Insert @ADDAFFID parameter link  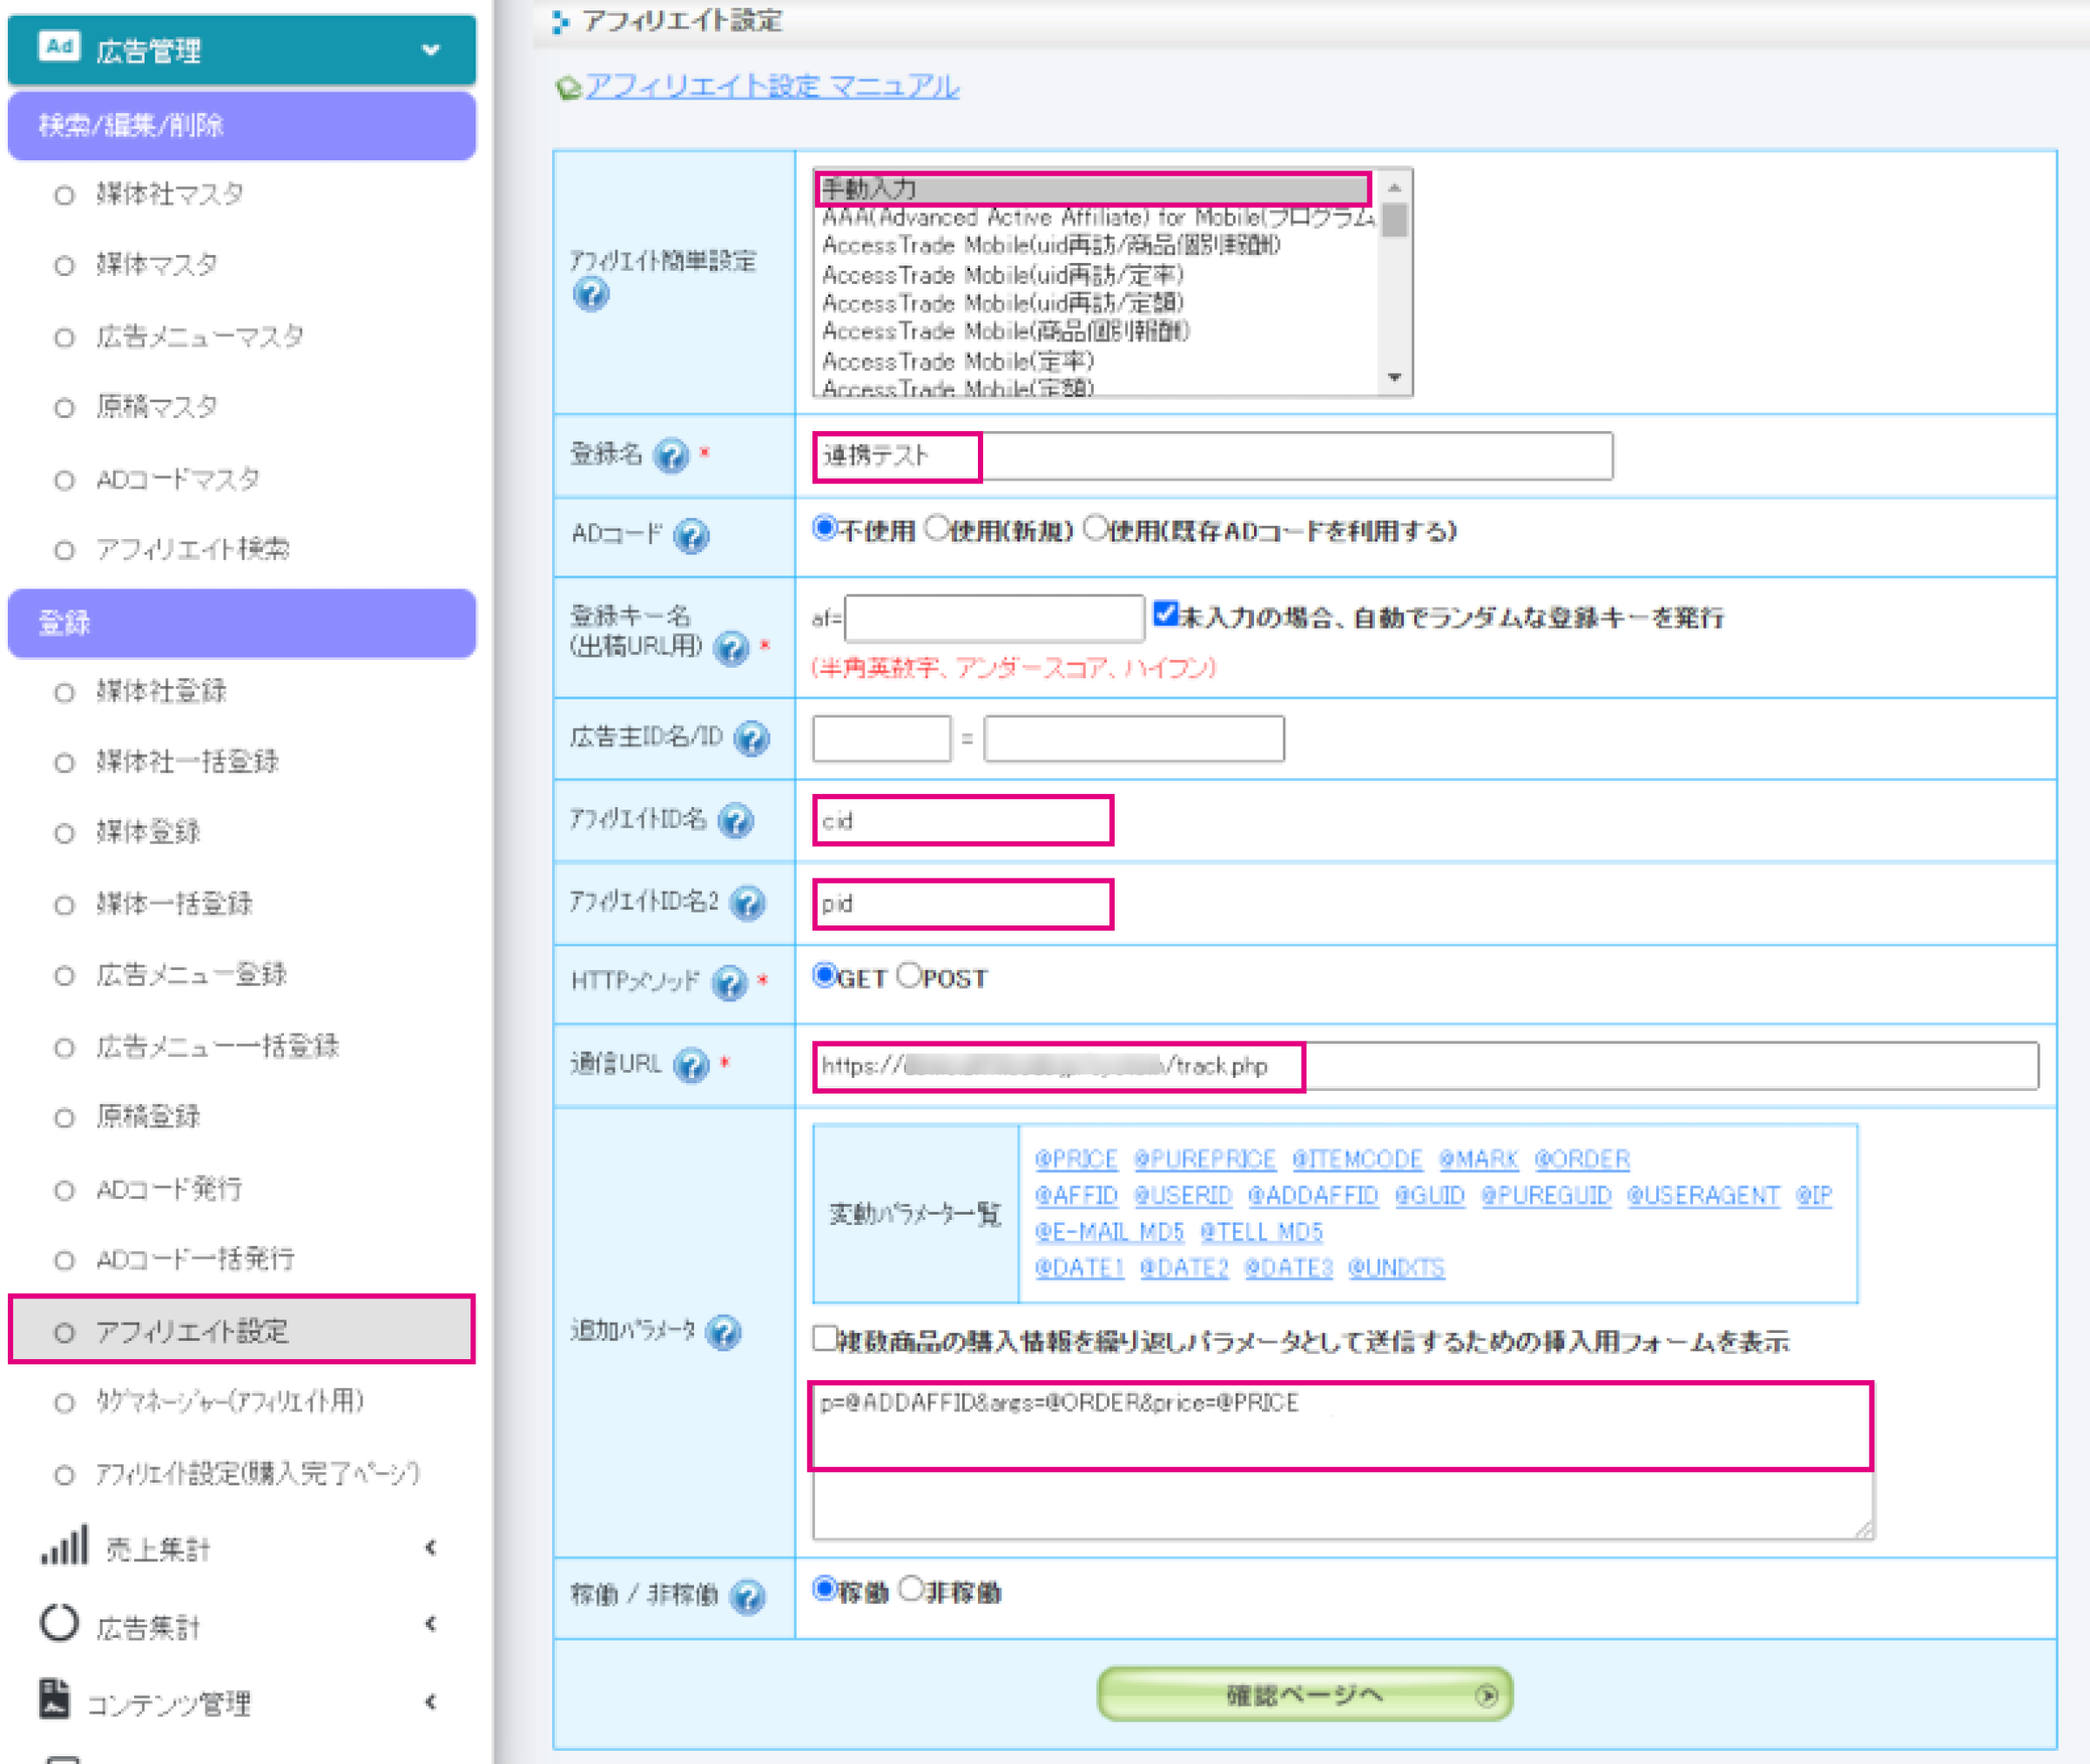(1313, 1195)
